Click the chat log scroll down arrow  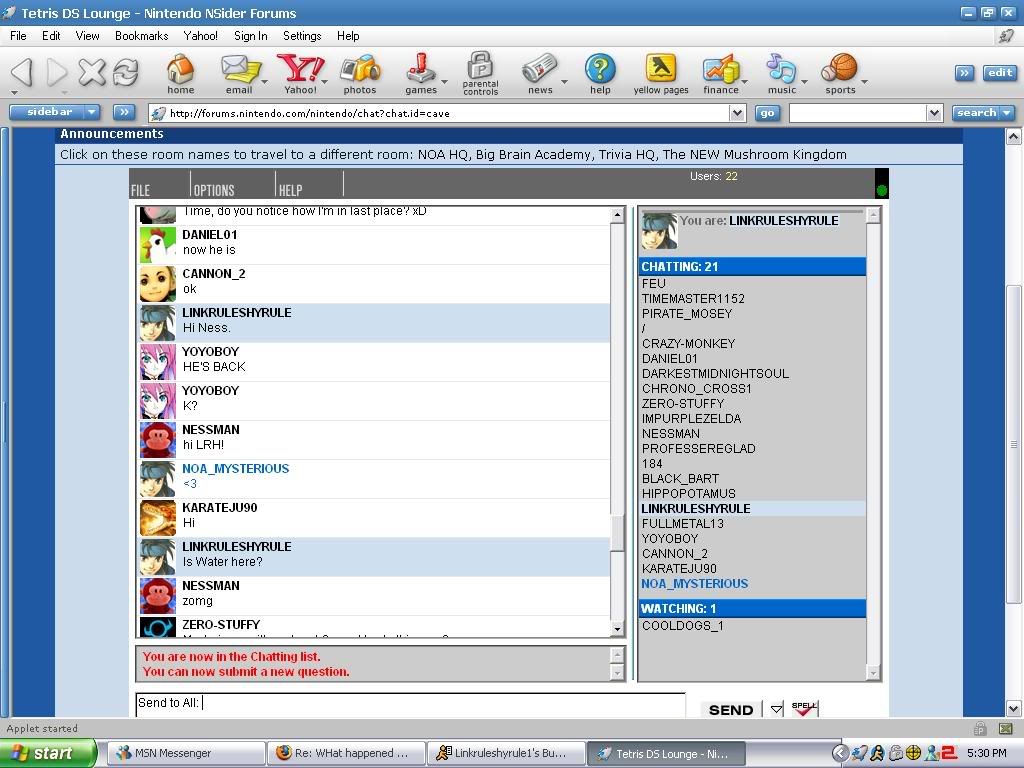[617, 629]
